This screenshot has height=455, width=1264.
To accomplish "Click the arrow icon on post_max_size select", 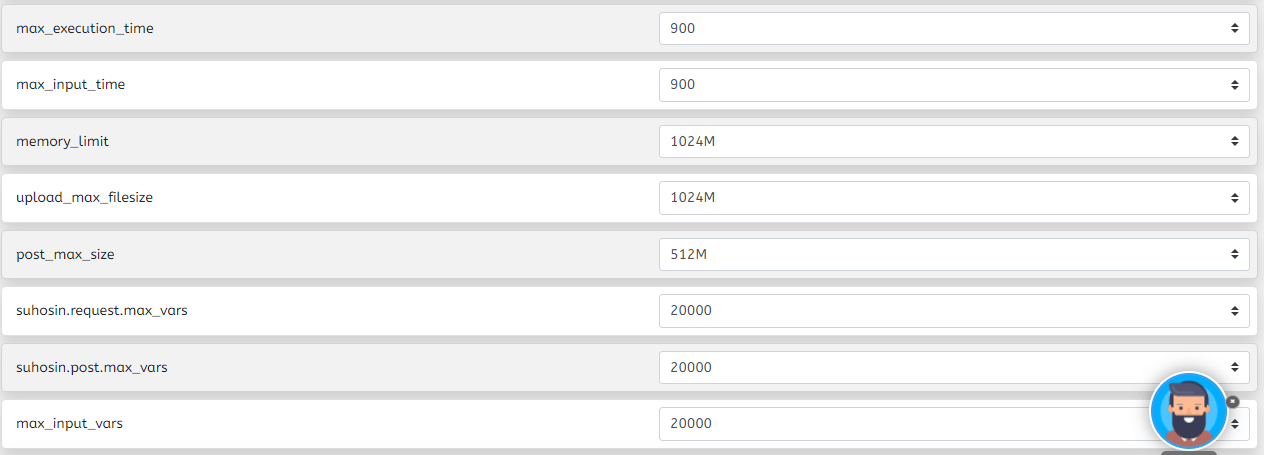I will tap(1235, 255).
